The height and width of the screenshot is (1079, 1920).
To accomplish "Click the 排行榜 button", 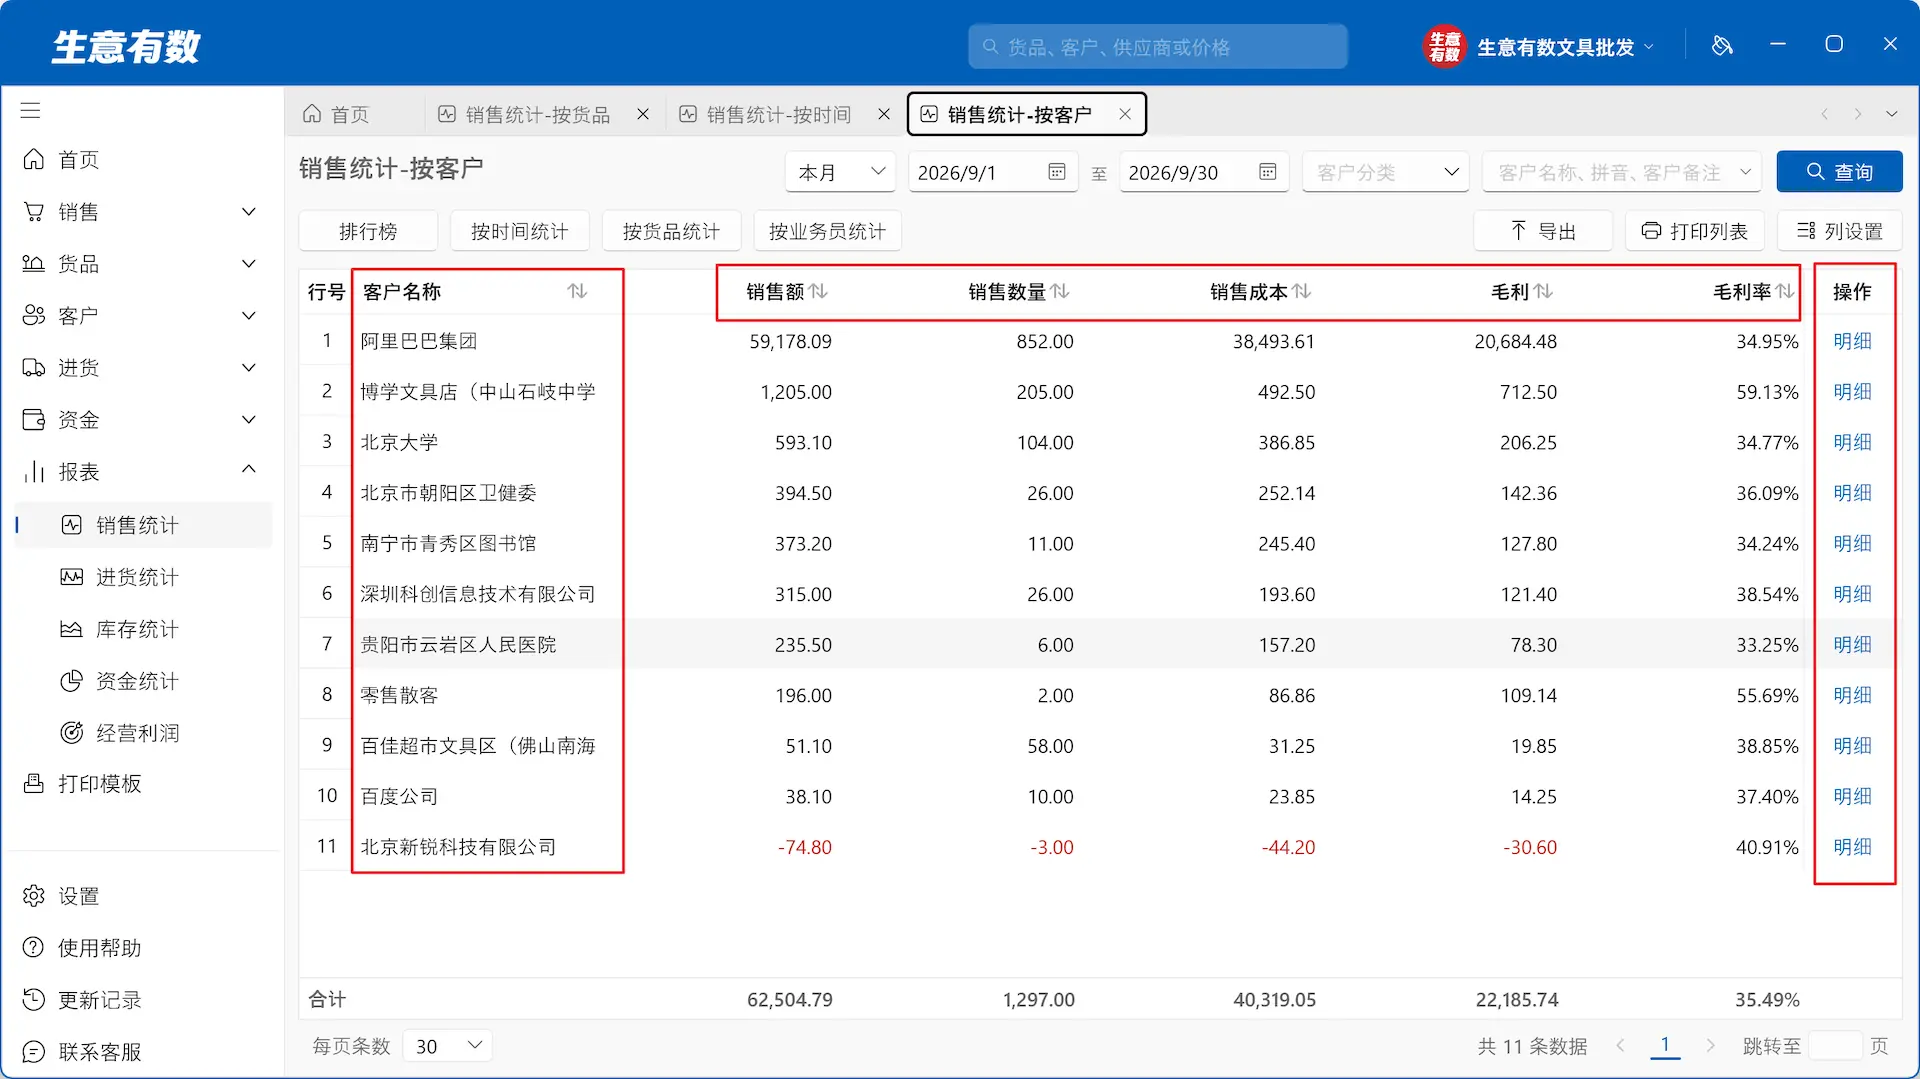I will pos(368,231).
